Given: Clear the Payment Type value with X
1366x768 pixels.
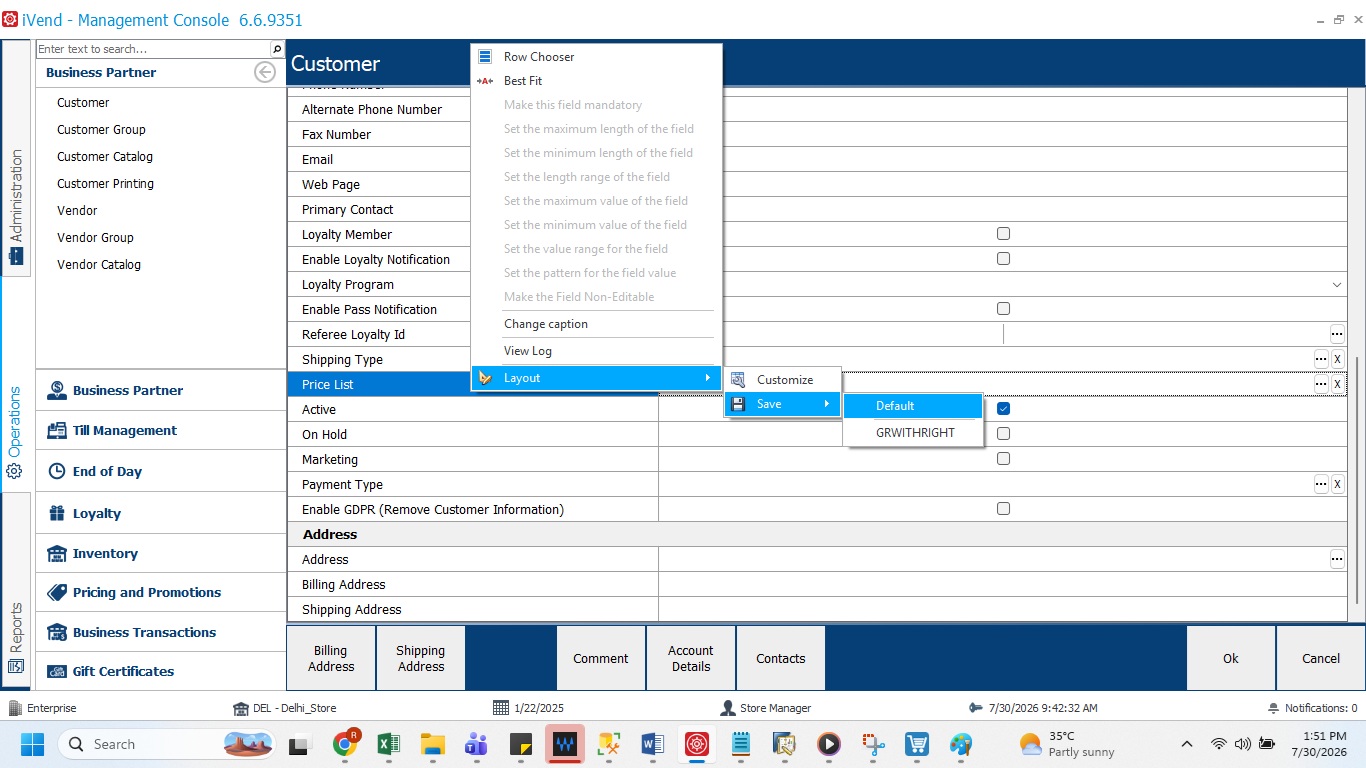Looking at the screenshot, I should [x=1337, y=484].
